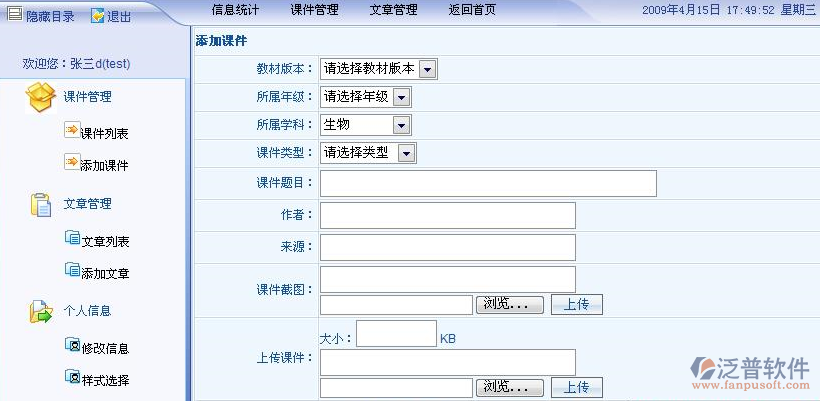Open 课件列表 from the sidebar
The height and width of the screenshot is (401, 820).
[104, 133]
